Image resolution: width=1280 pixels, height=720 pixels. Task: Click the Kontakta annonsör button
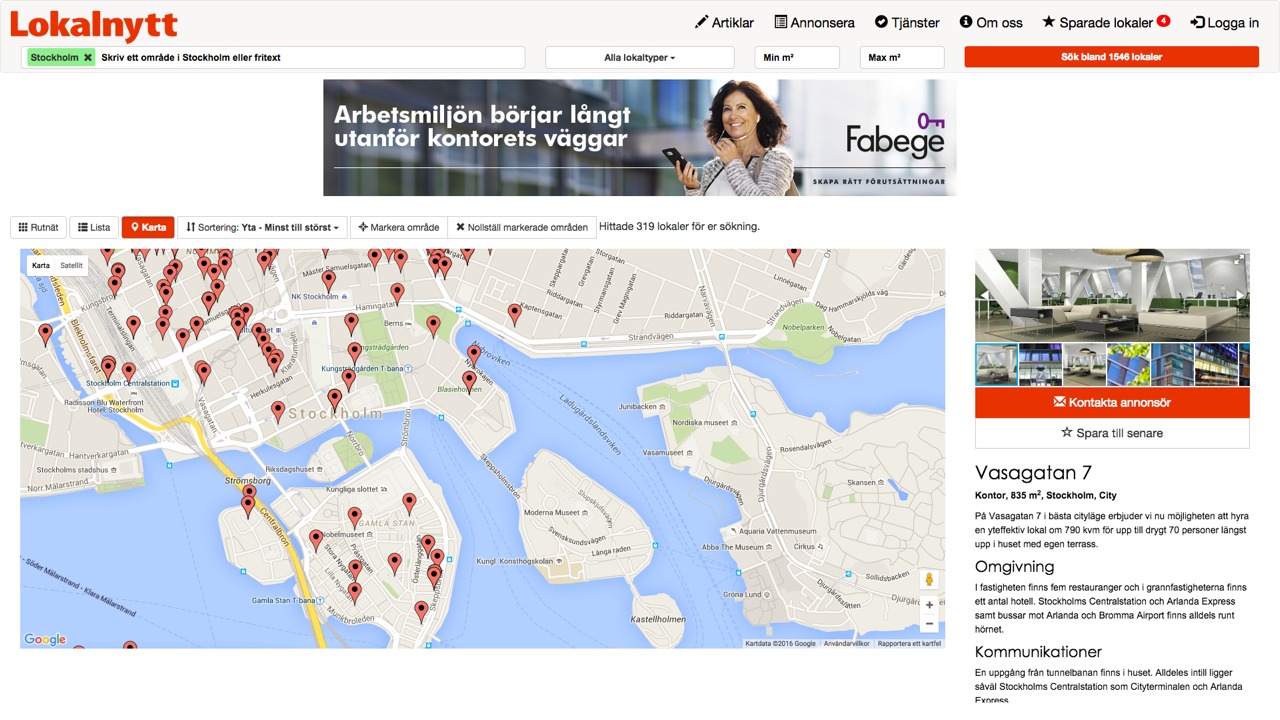pyautogui.click(x=1112, y=402)
